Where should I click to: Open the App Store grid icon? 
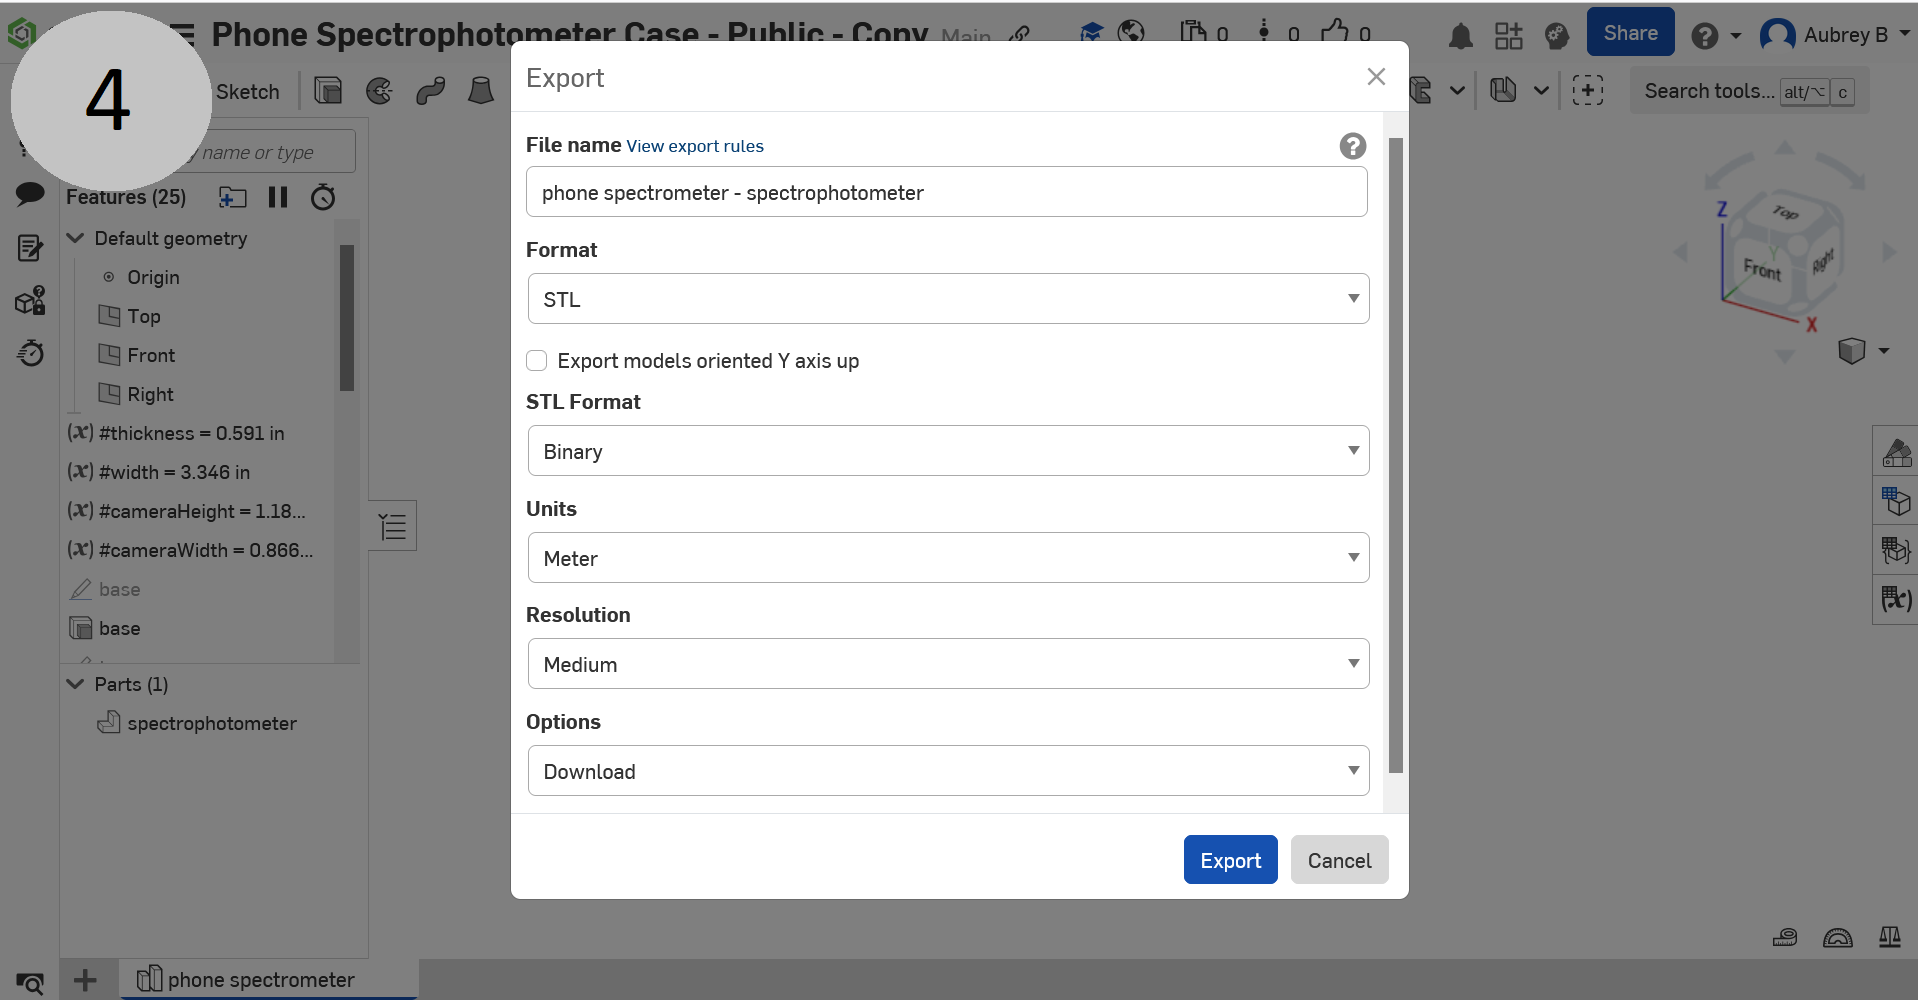(1508, 36)
